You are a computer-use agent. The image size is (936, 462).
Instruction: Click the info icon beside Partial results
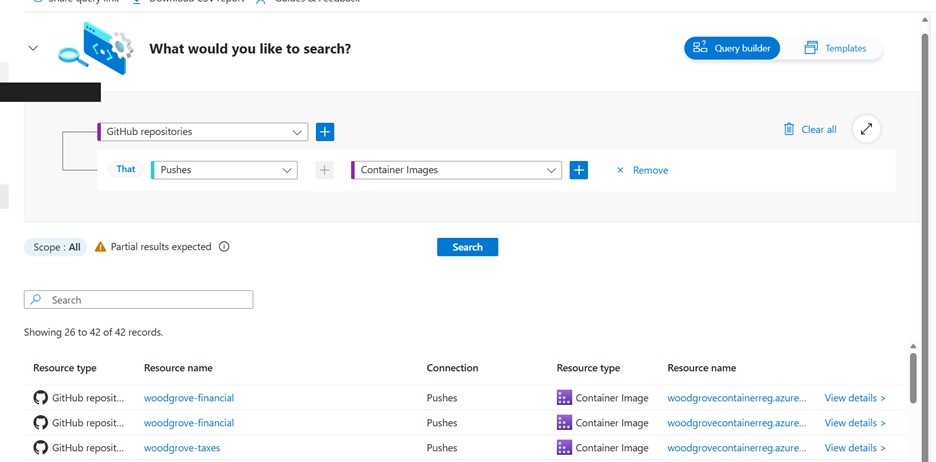(224, 247)
